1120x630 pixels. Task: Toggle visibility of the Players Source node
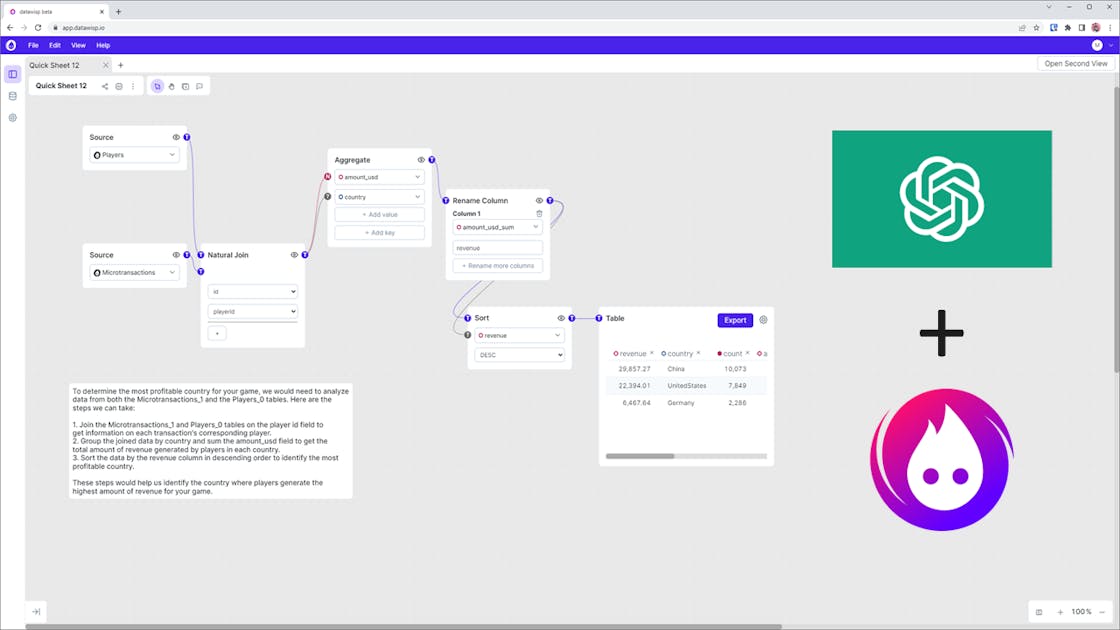tap(176, 137)
